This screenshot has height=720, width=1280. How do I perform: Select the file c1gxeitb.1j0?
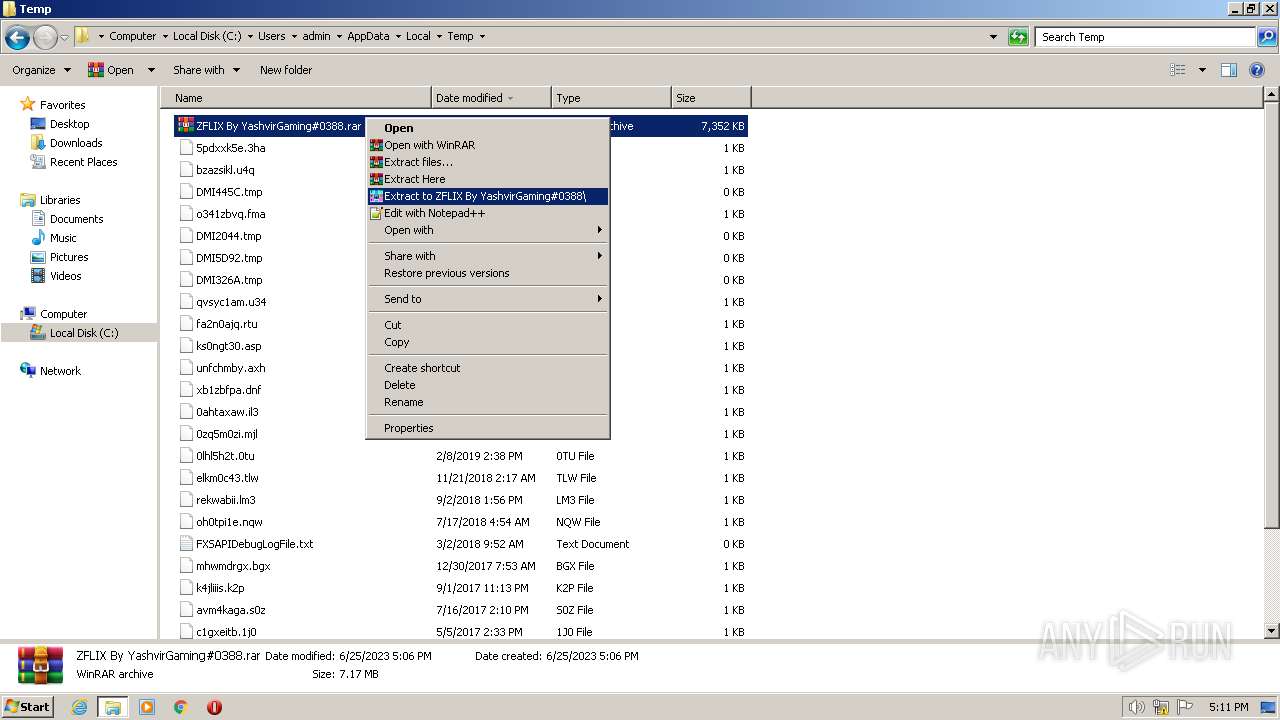[x=226, y=632]
